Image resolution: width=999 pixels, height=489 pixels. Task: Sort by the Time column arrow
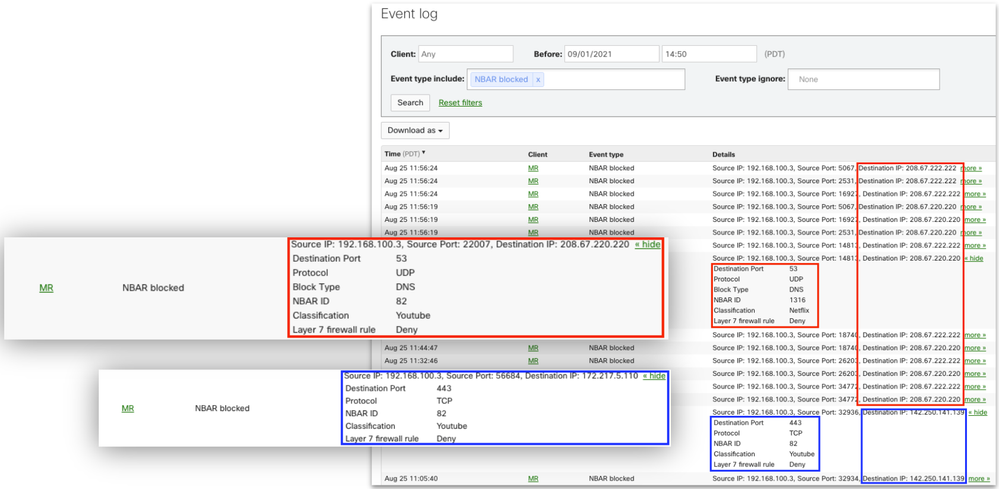click(x=424, y=154)
